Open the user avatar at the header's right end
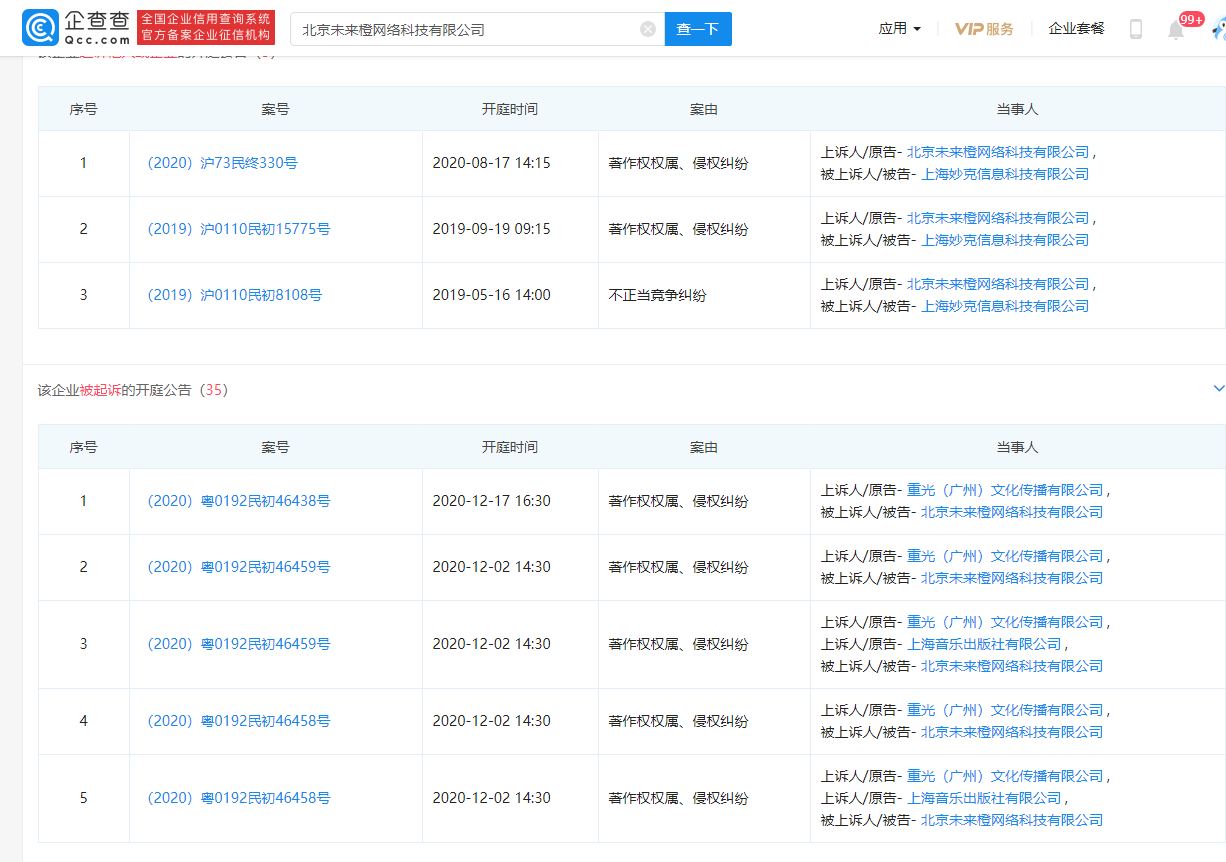Image resolution: width=1226 pixels, height=862 pixels. [1218, 29]
